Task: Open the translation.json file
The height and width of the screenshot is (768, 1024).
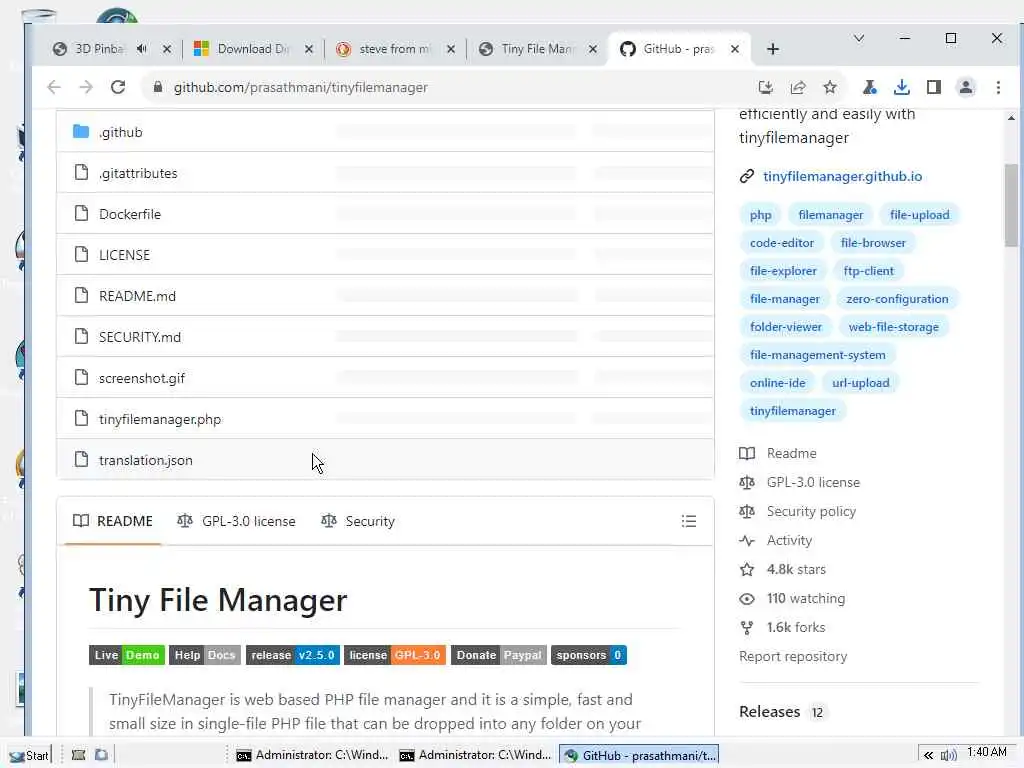Action: (146, 460)
